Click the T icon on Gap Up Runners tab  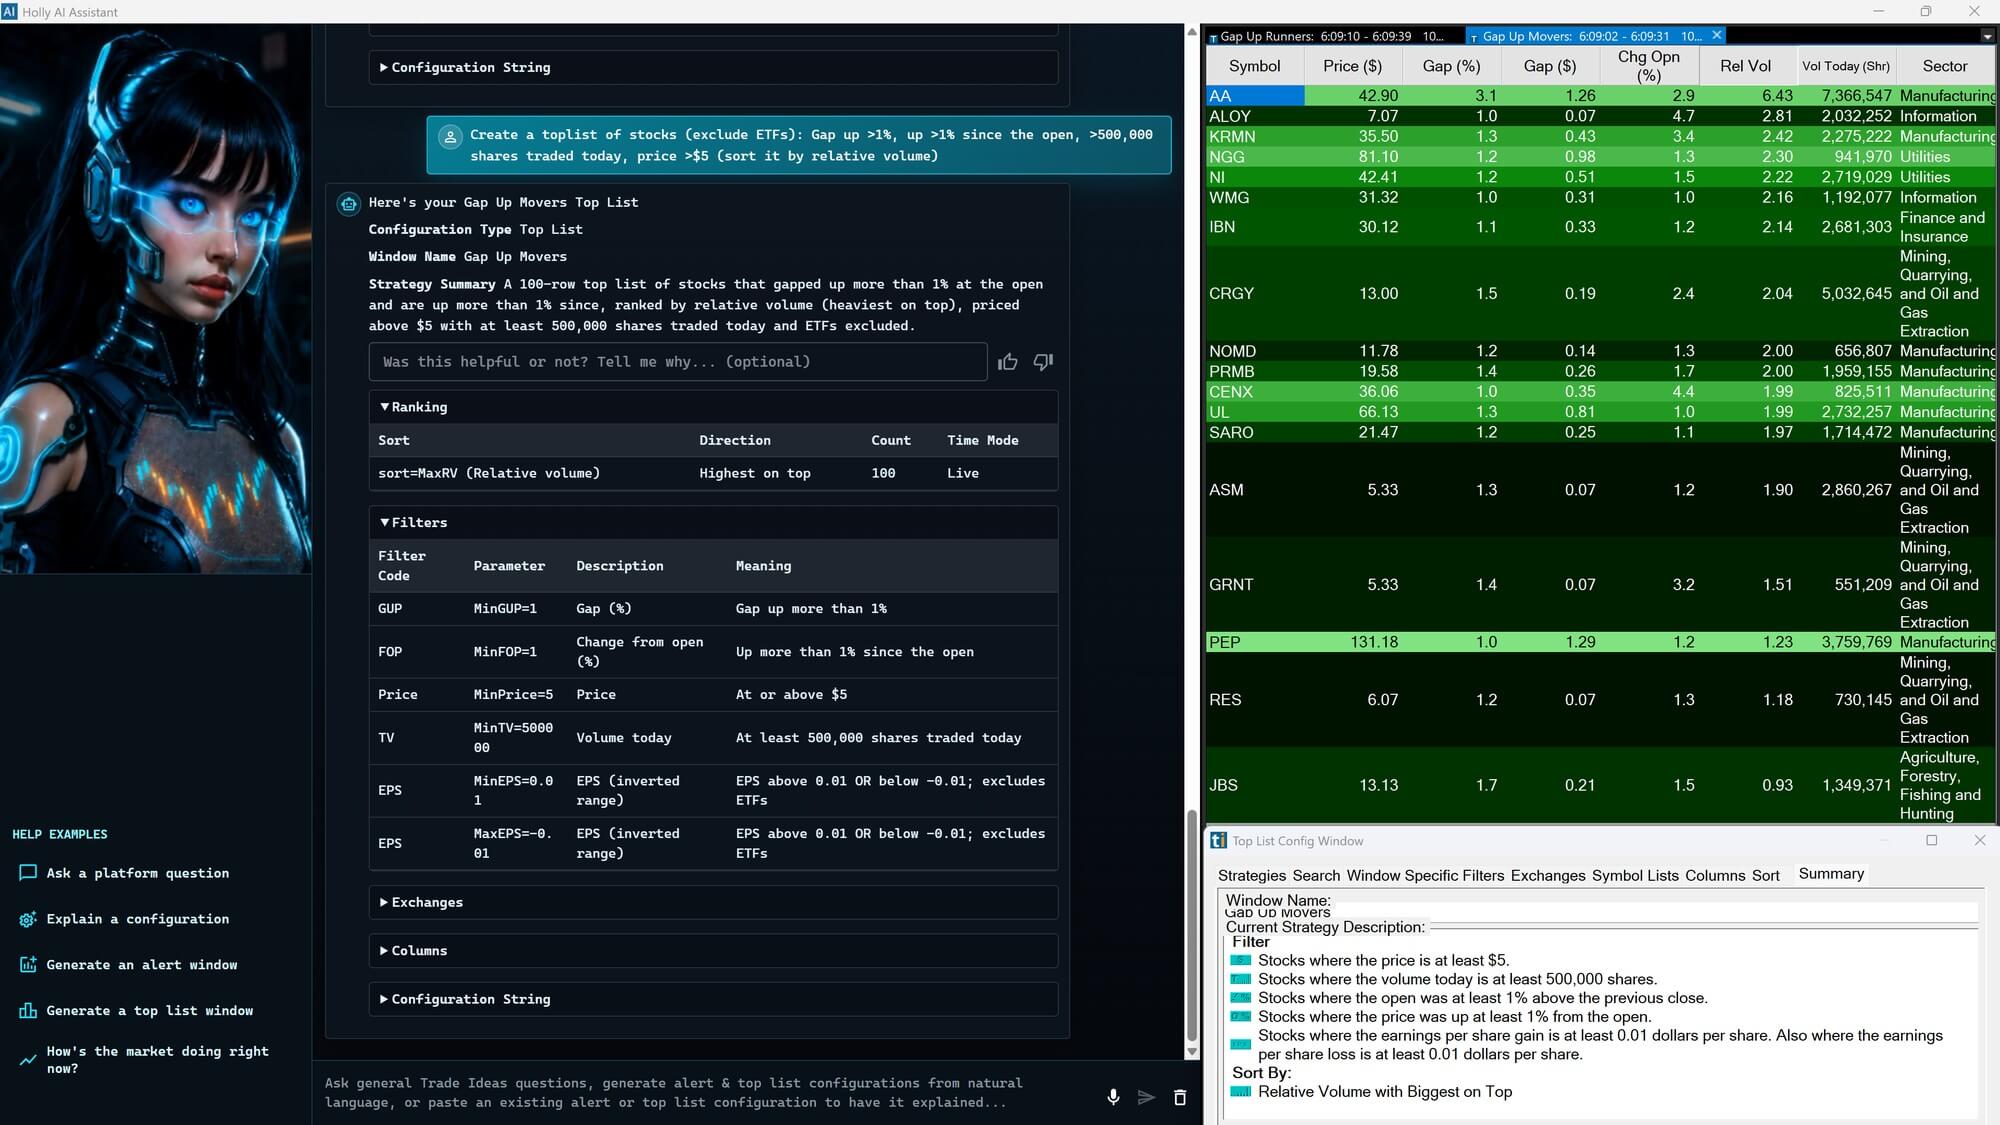[x=1213, y=38]
